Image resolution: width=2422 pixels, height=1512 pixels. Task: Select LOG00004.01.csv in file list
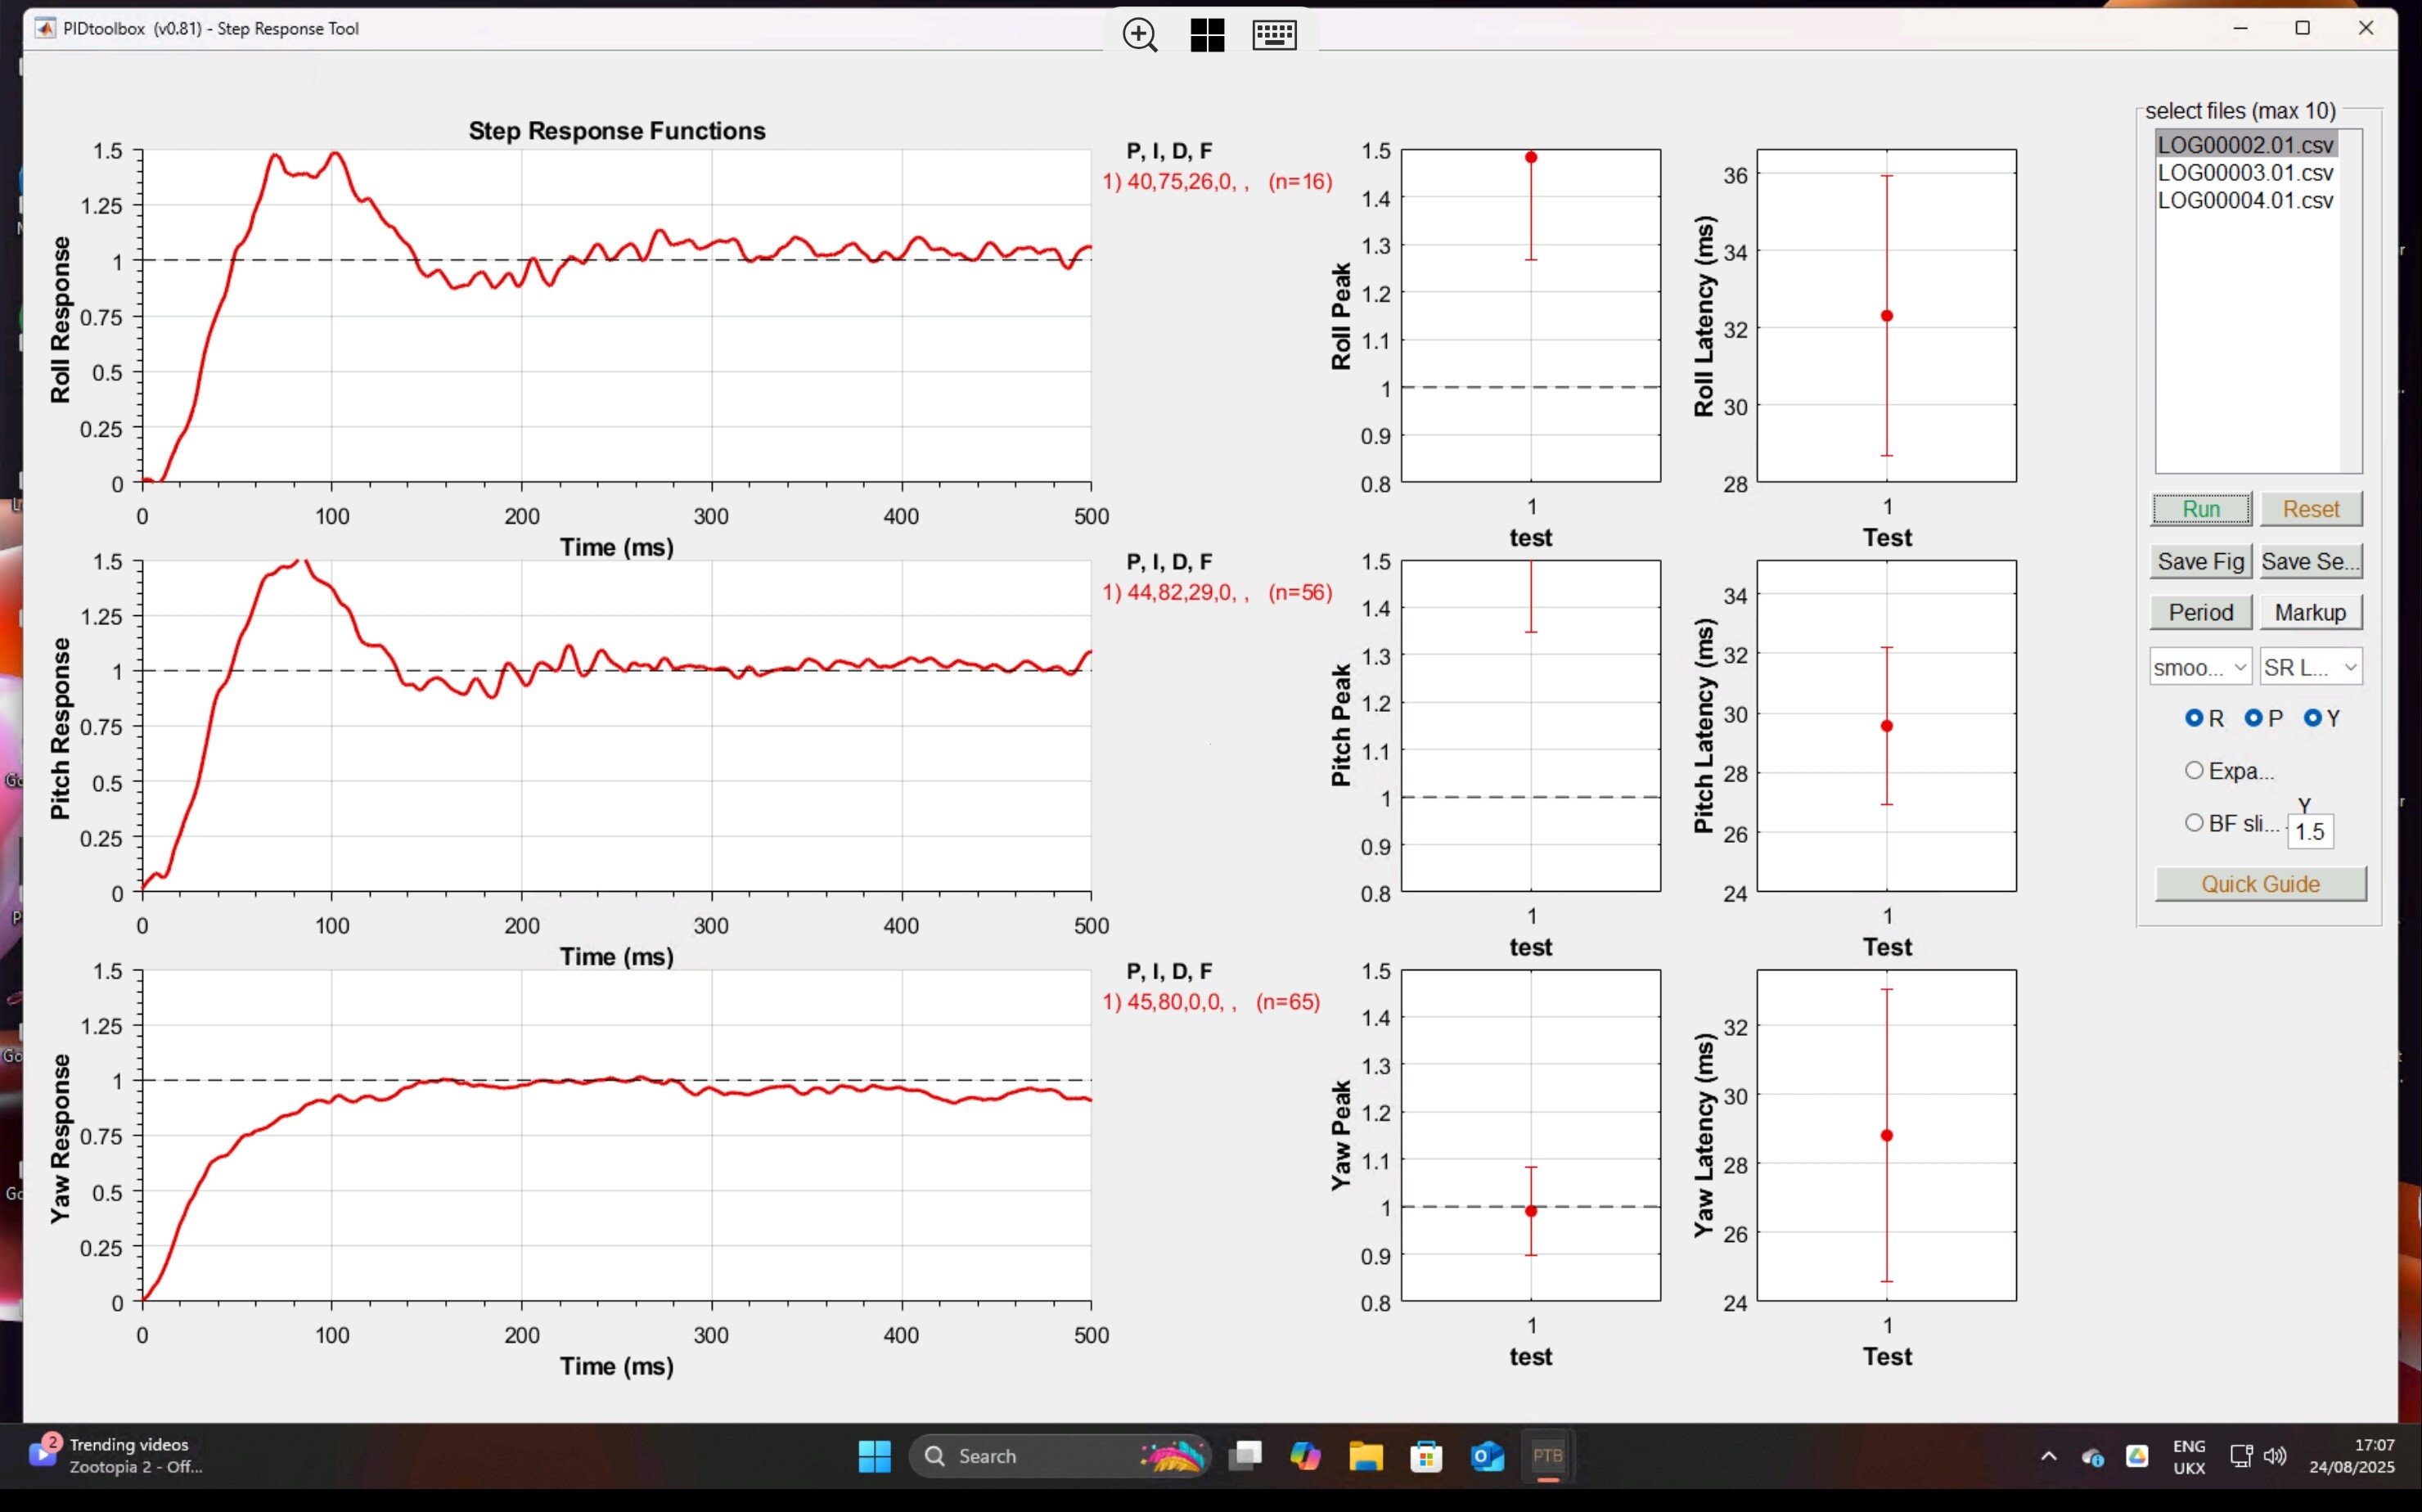[2245, 201]
